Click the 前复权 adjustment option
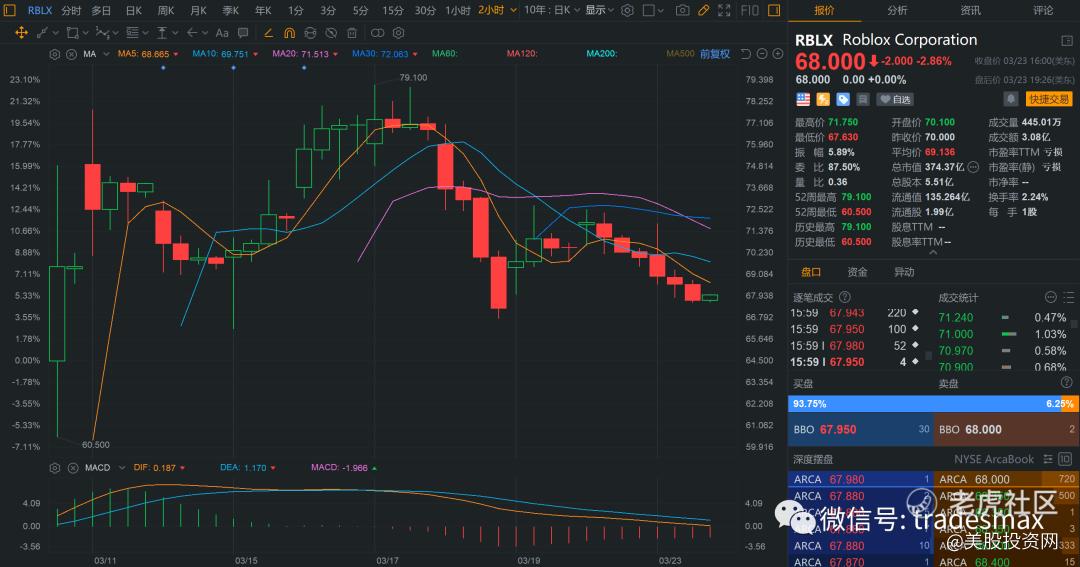 pyautogui.click(x=715, y=54)
